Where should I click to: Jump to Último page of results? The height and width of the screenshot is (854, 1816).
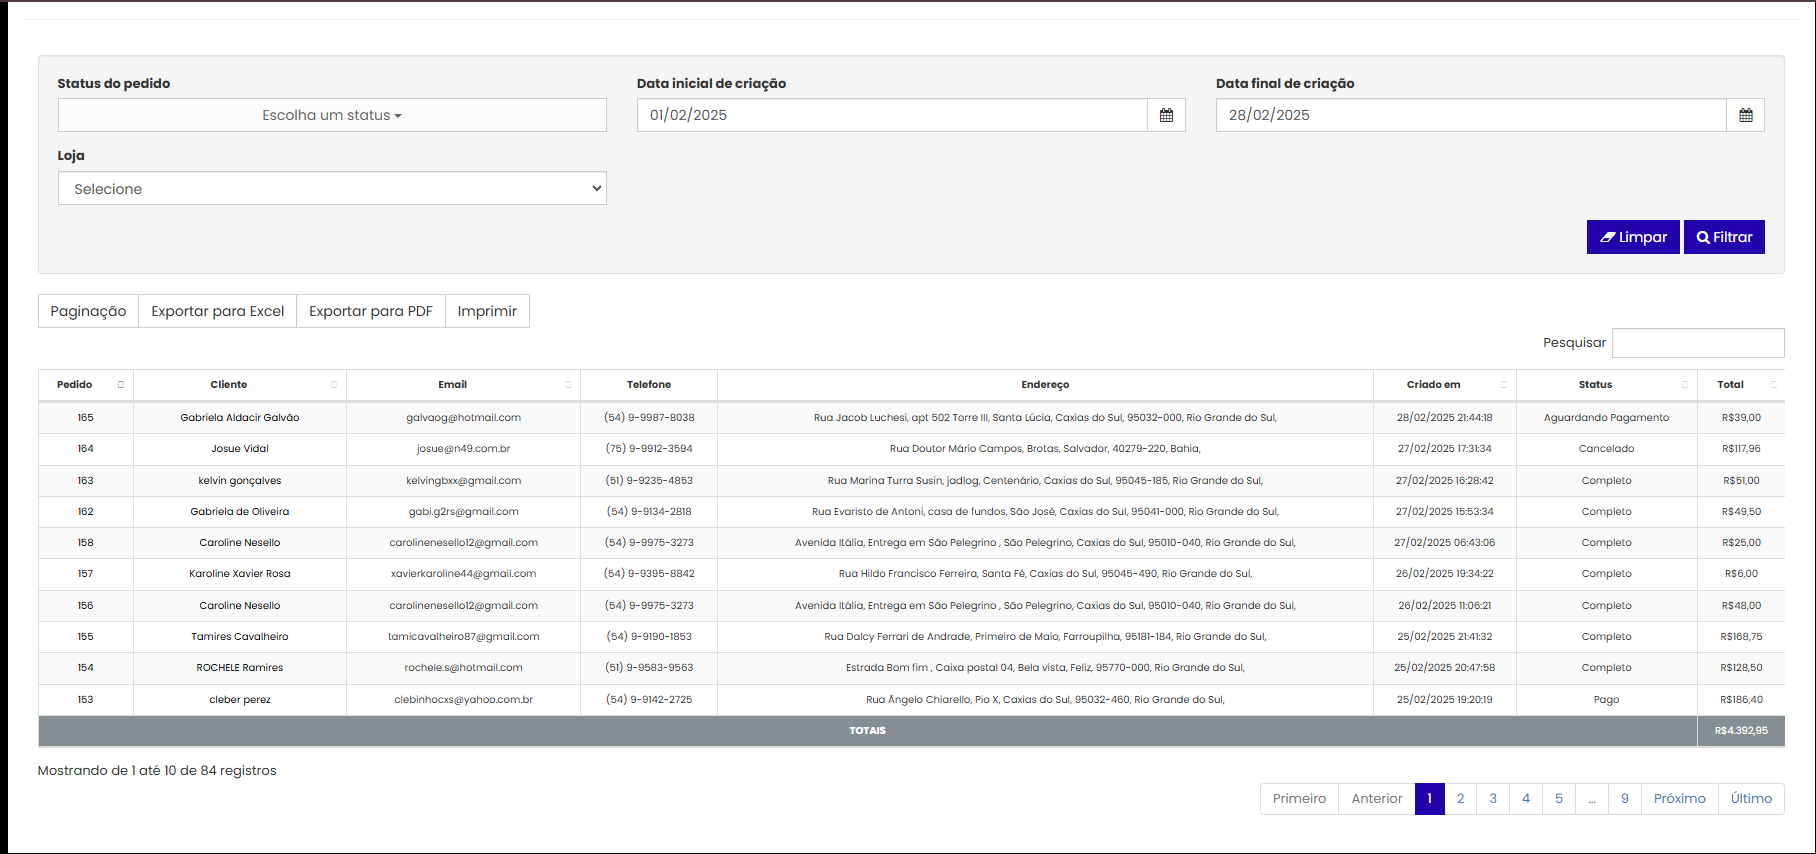pos(1750,798)
